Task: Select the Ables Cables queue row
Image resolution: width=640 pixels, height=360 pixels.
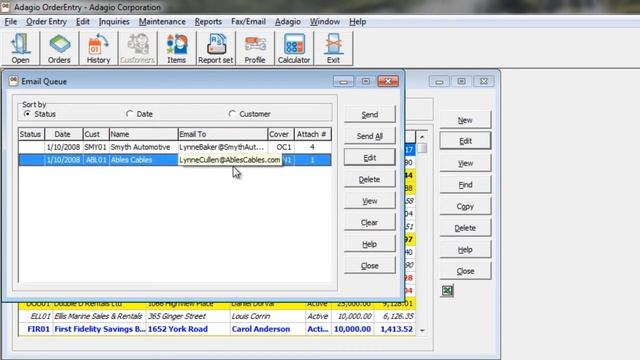Action: (x=175, y=160)
